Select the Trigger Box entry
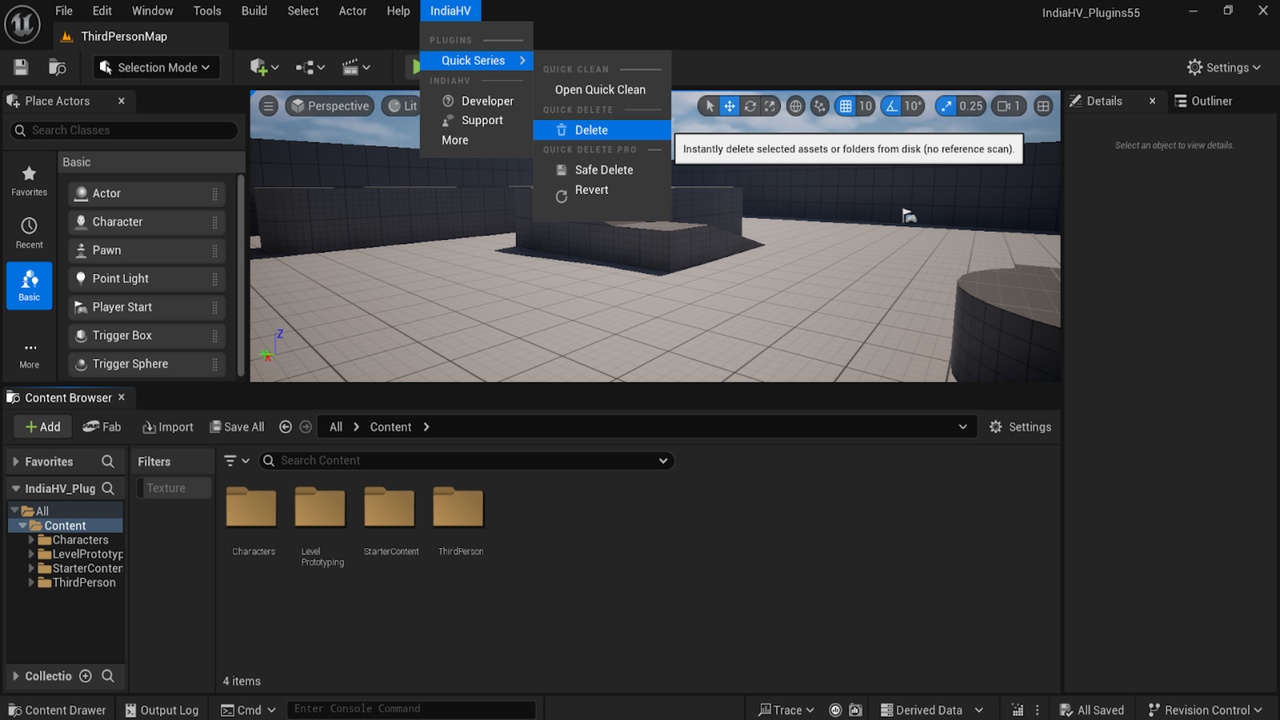1280x720 pixels. (146, 336)
